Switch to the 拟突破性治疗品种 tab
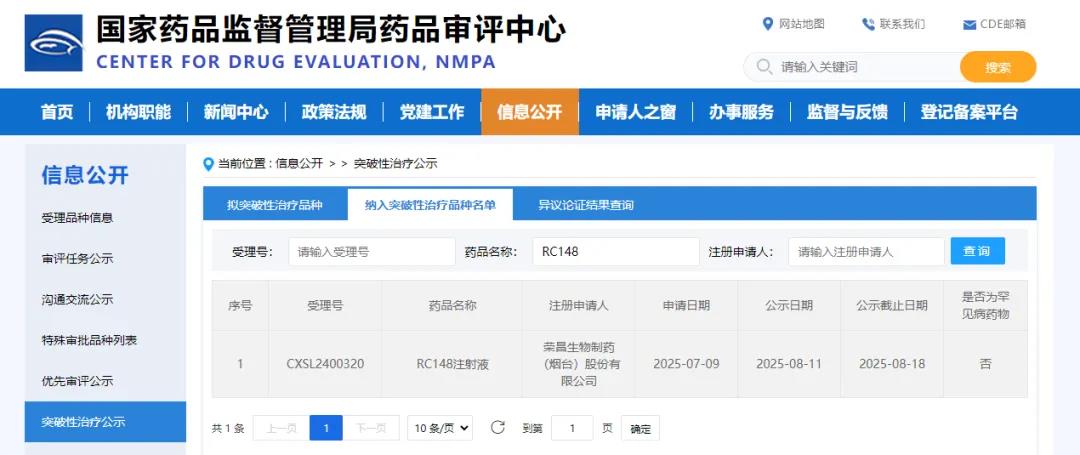1080x455 pixels. click(x=275, y=205)
